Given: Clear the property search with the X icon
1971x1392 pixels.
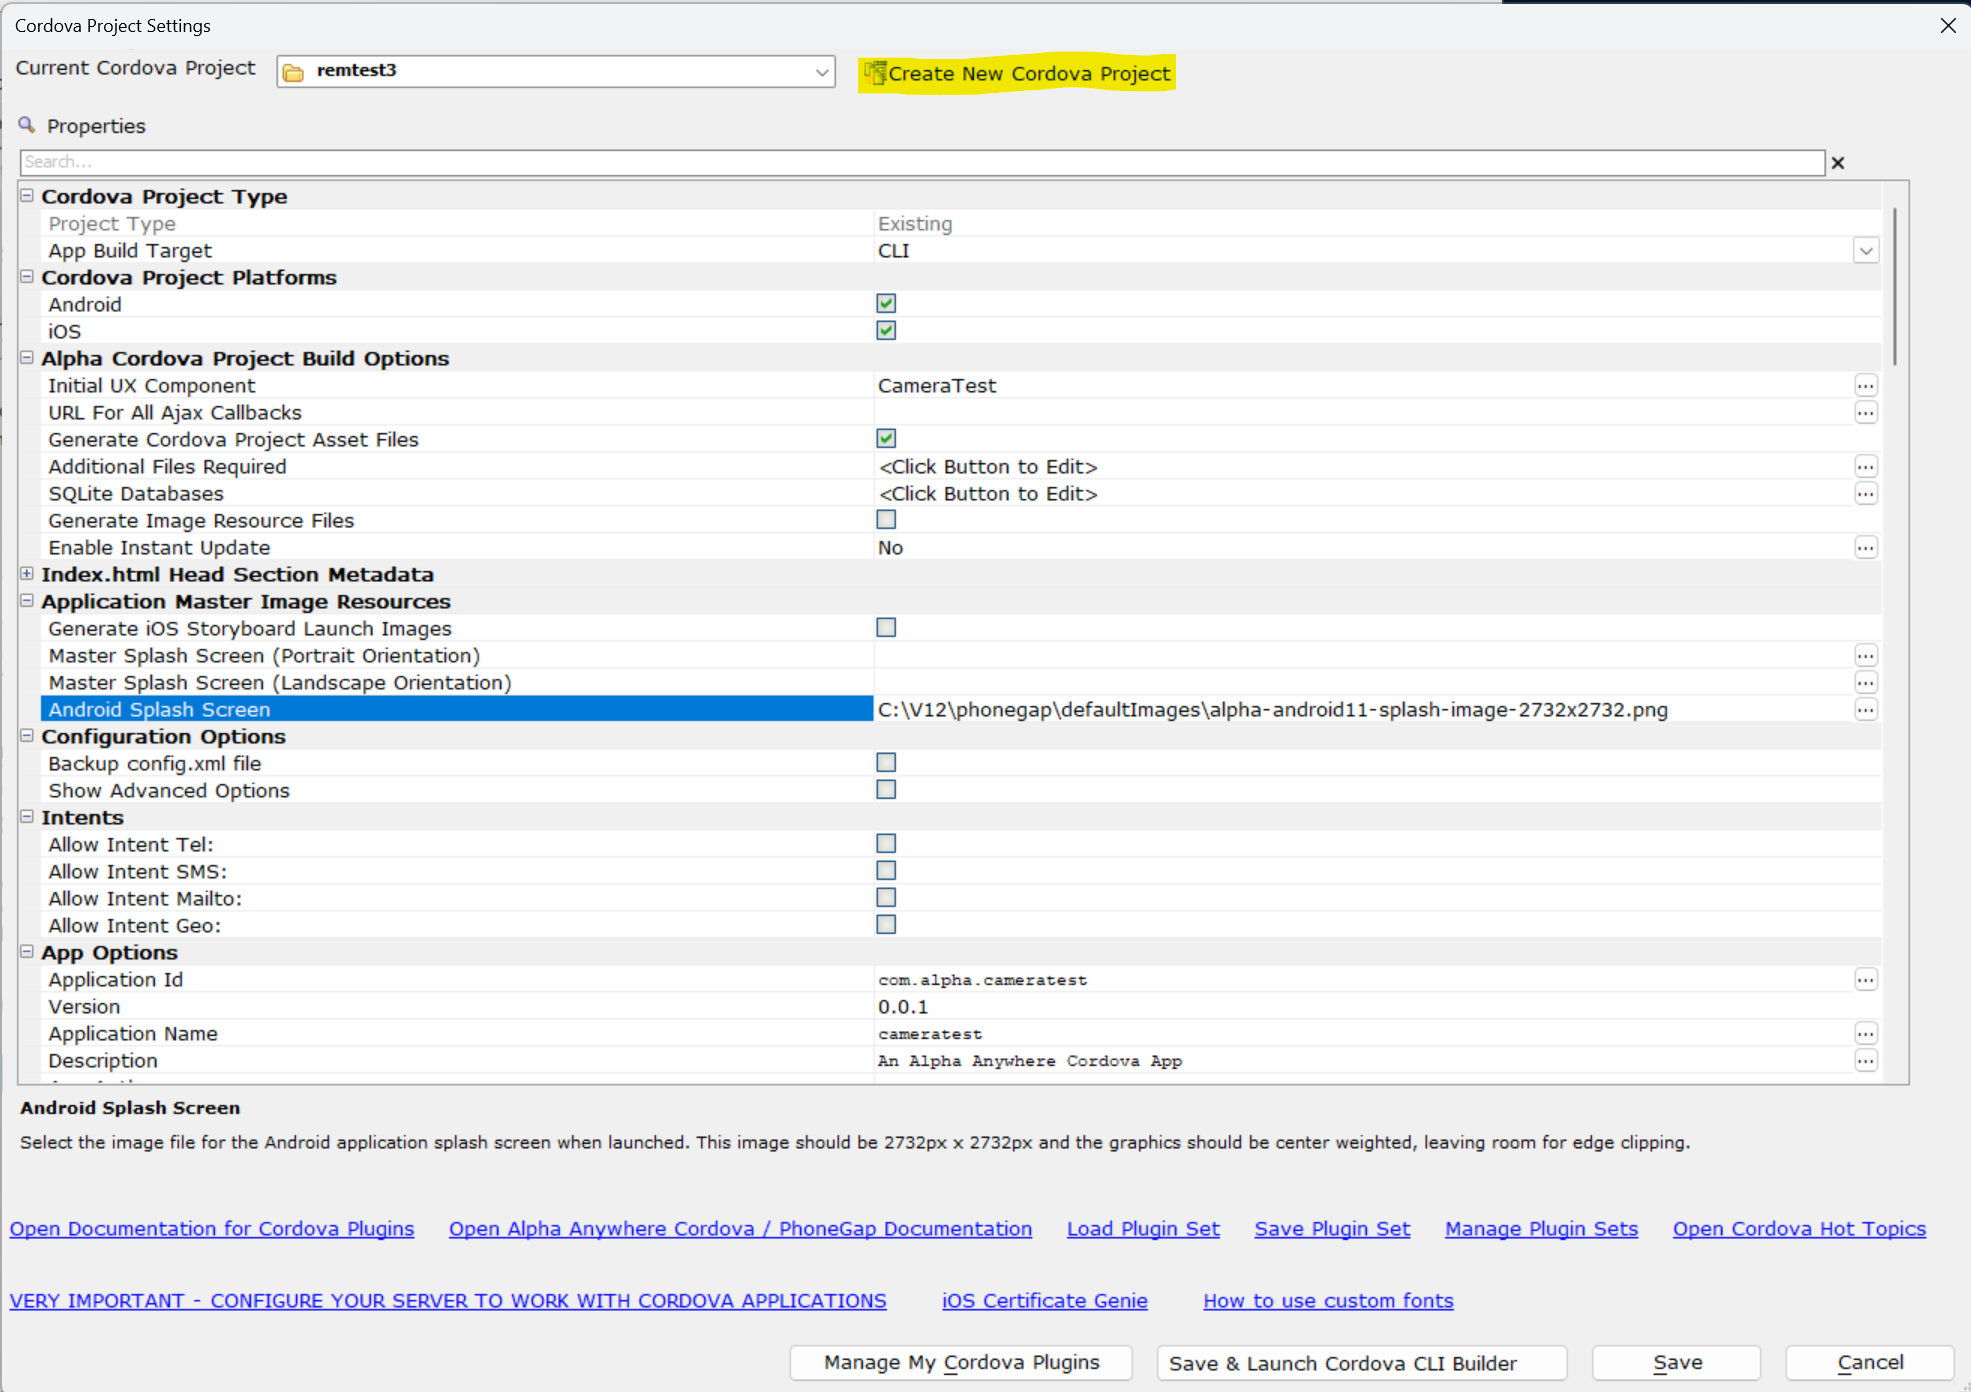Looking at the screenshot, I should click(x=1837, y=163).
